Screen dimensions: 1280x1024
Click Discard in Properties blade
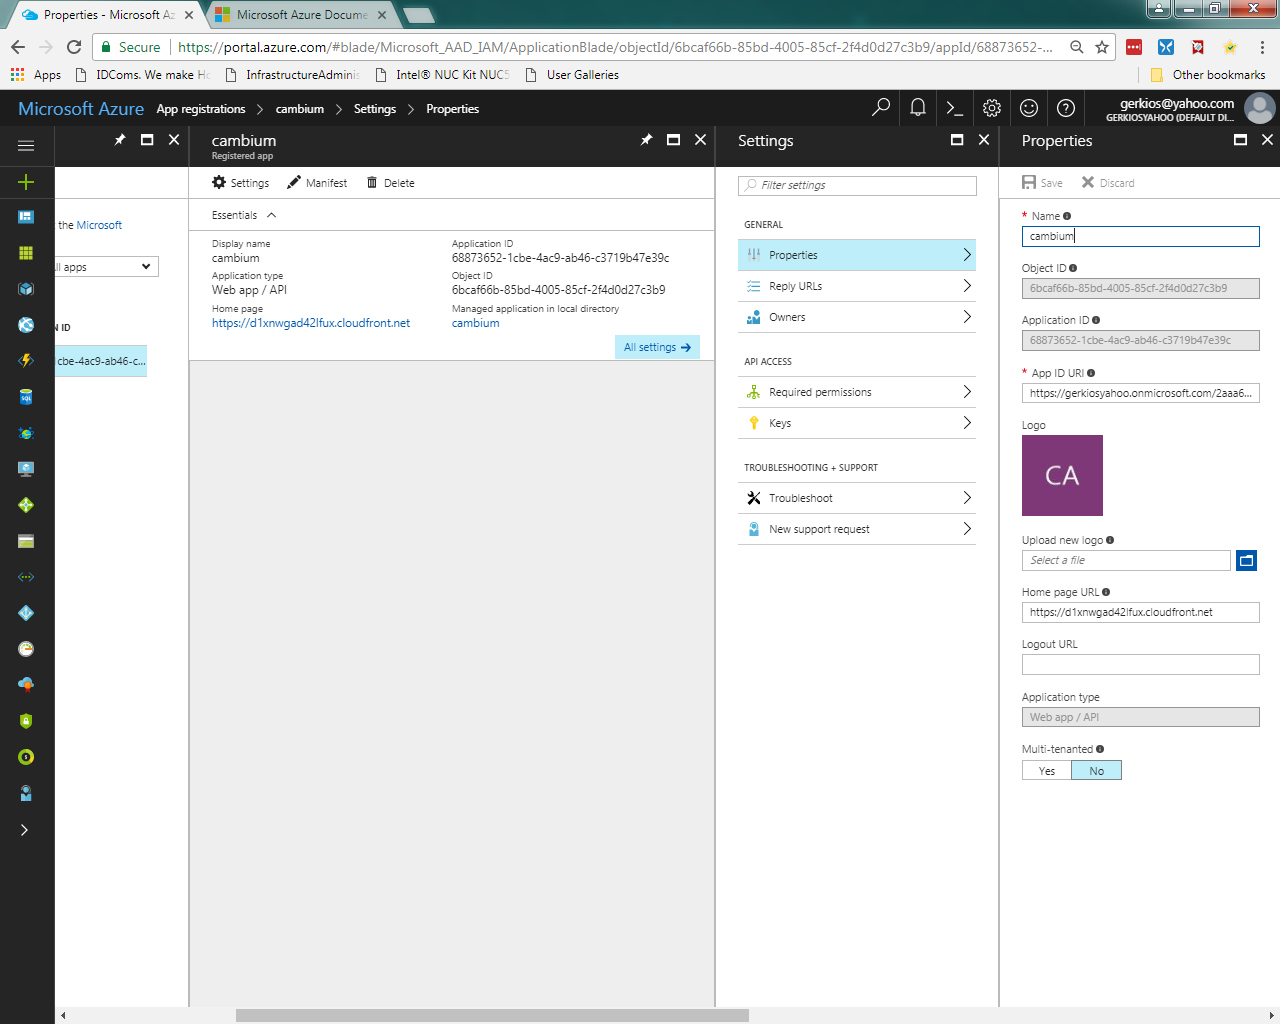tap(1108, 183)
